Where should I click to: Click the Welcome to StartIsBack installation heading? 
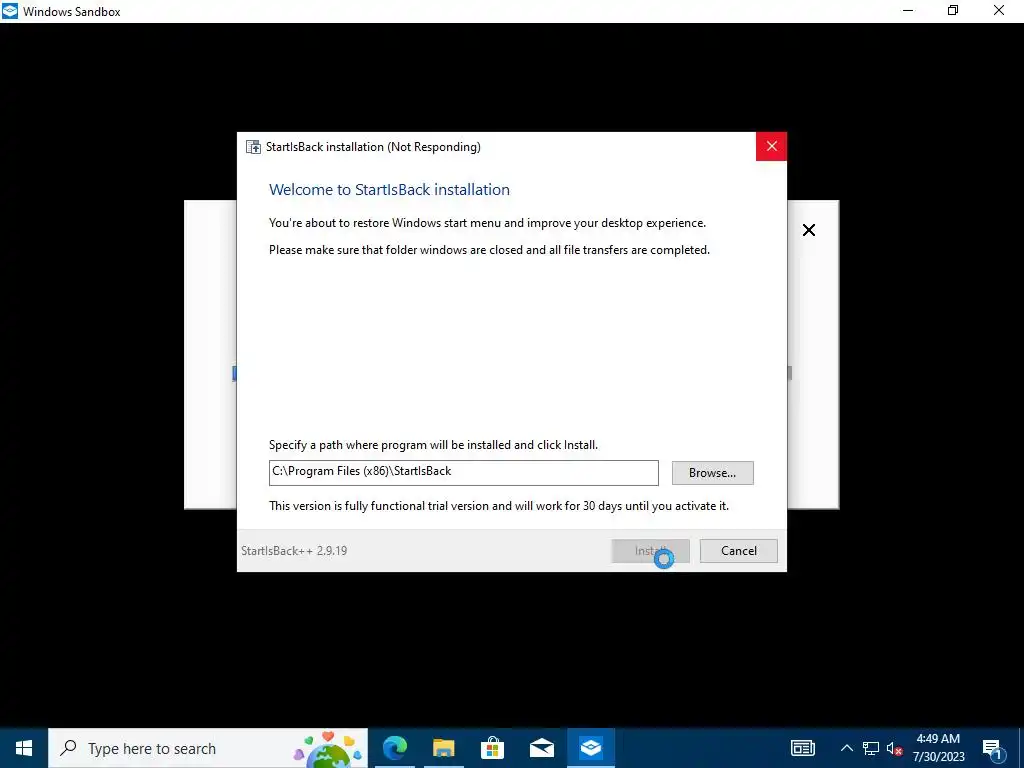click(x=389, y=190)
